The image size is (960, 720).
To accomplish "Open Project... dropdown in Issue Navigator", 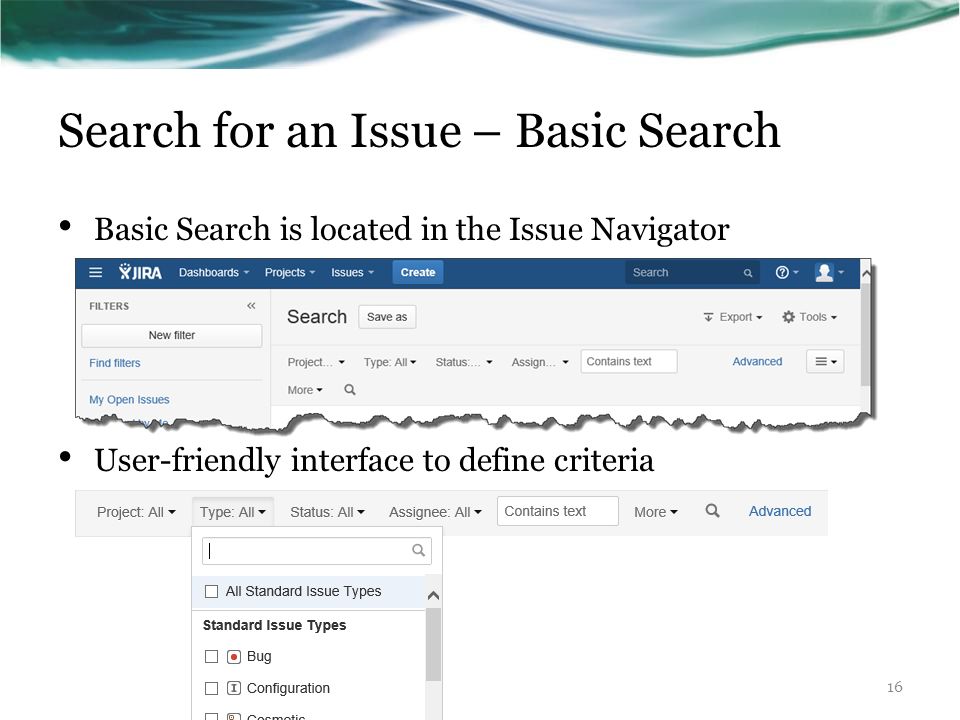I will click(x=316, y=362).
